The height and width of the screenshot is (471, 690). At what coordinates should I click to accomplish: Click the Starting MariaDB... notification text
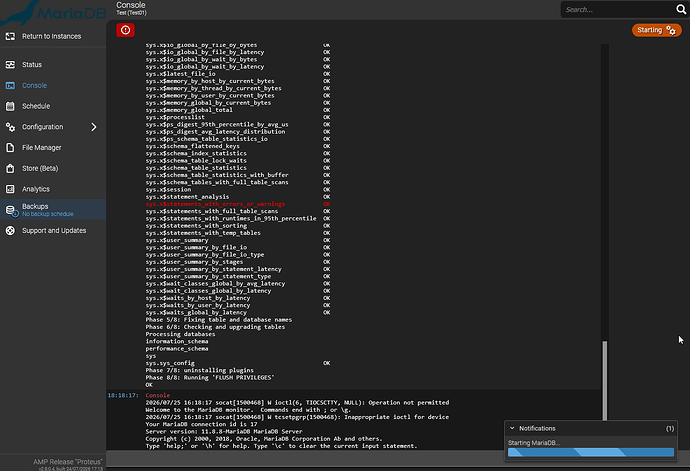(x=534, y=443)
